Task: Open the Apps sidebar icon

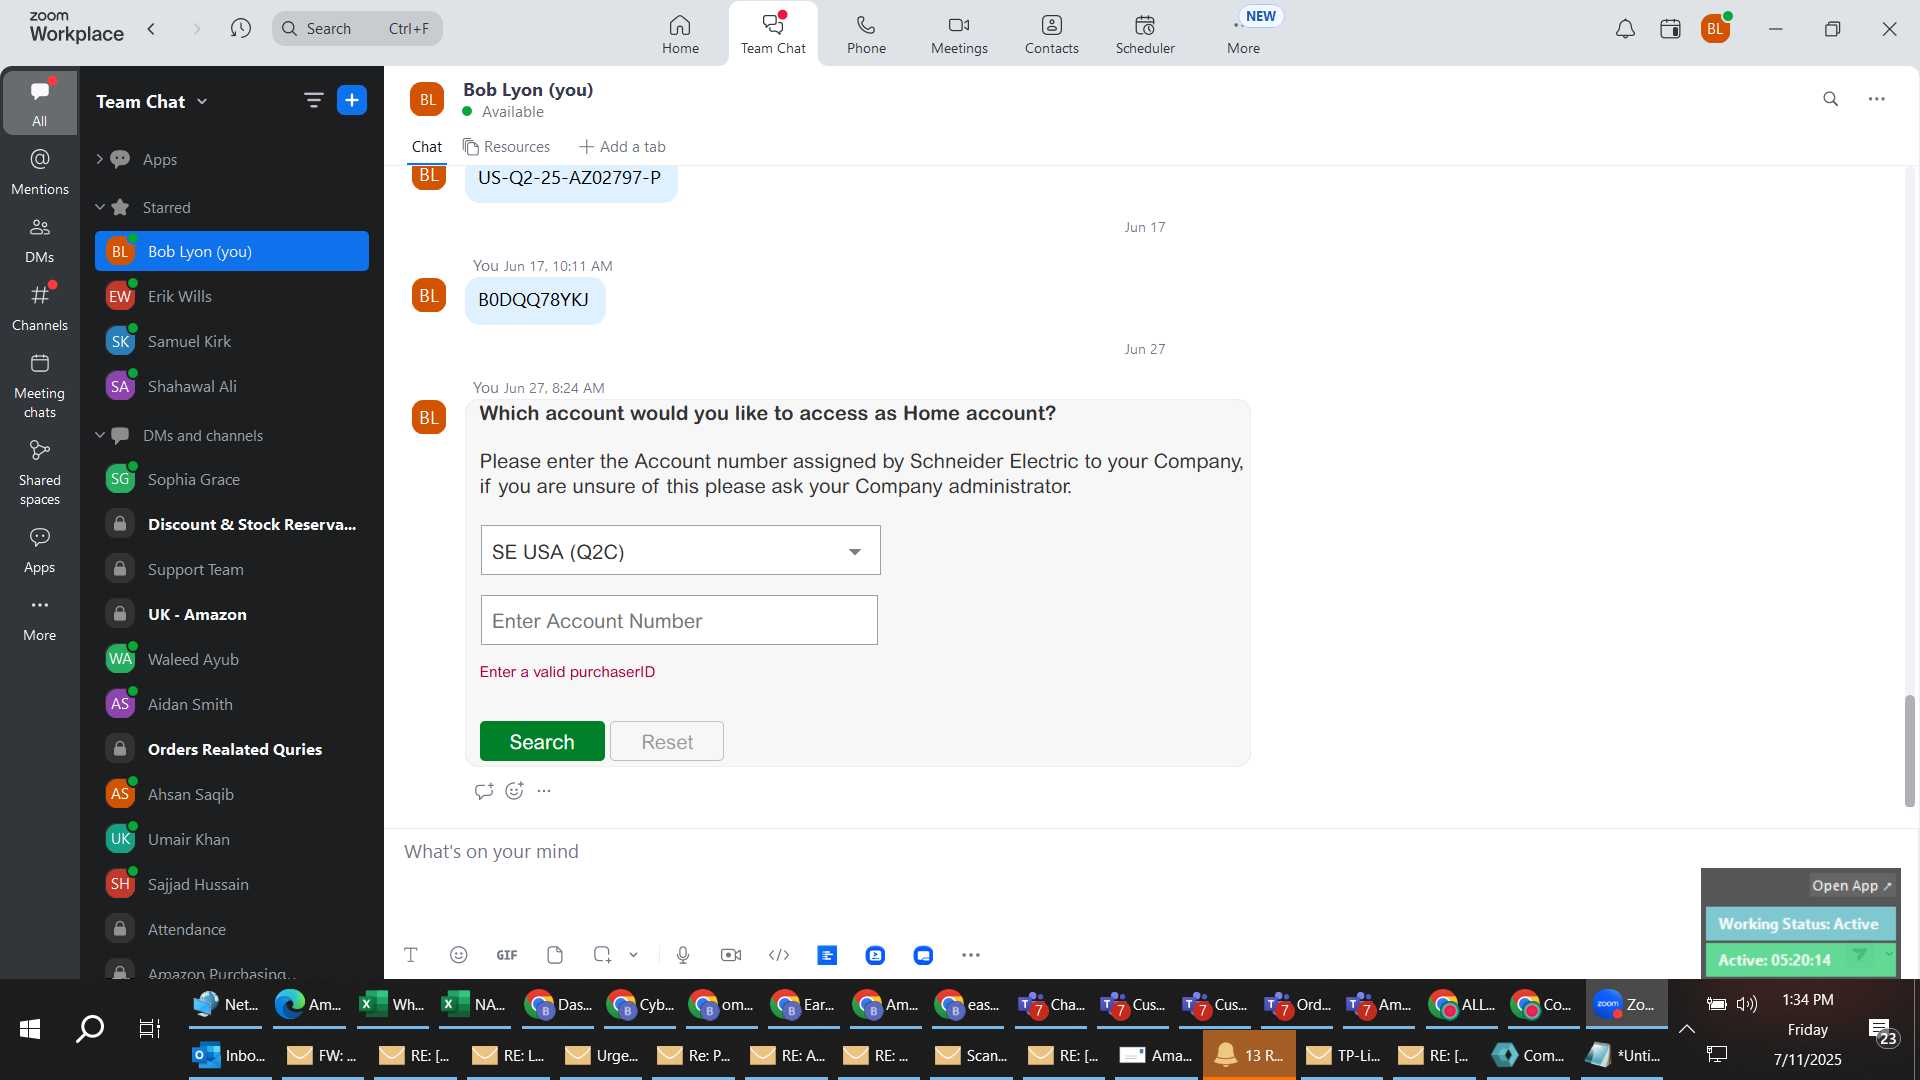Action: 40,550
